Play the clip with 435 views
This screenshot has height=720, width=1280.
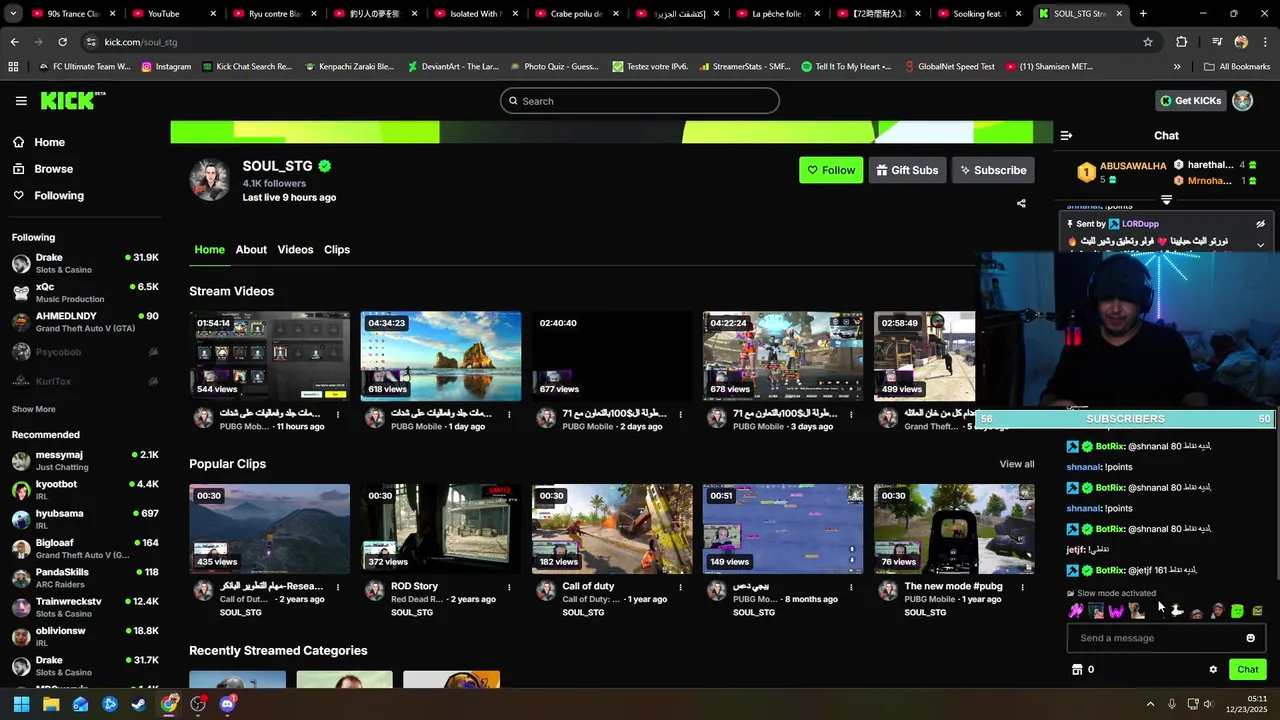click(270, 529)
